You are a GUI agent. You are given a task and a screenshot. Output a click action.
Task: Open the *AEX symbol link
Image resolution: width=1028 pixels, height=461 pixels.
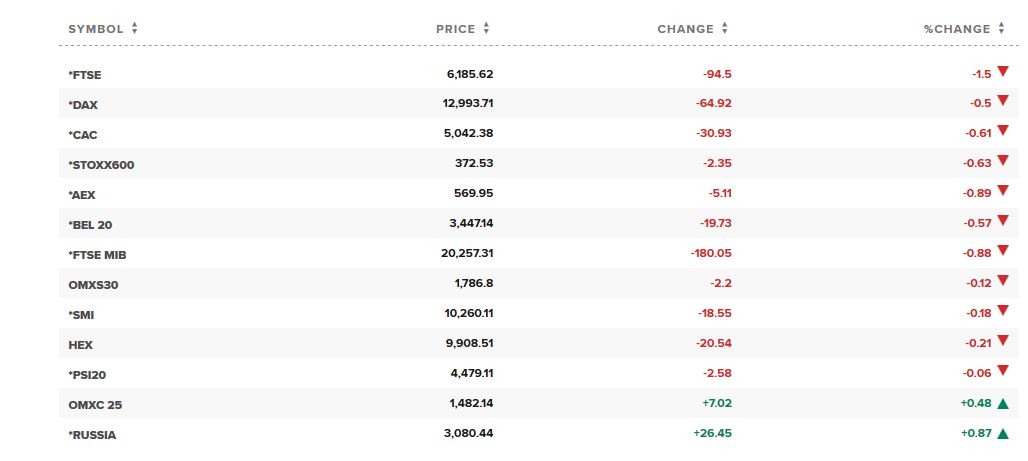click(x=82, y=195)
